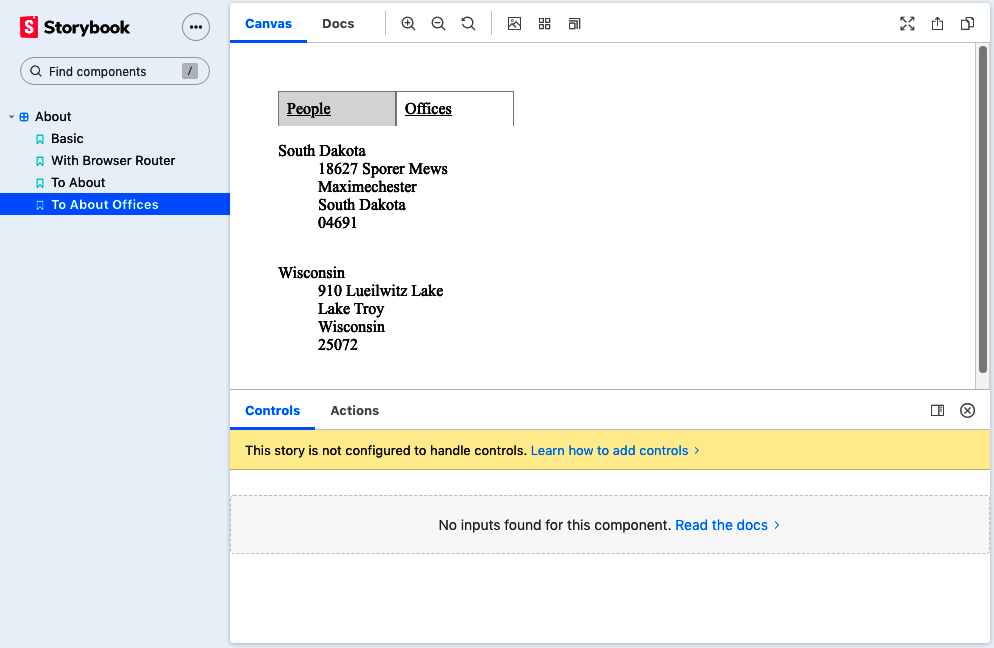Click the canvas vertical scrollbar
Image resolution: width=994 pixels, height=648 pixels.
tap(983, 210)
